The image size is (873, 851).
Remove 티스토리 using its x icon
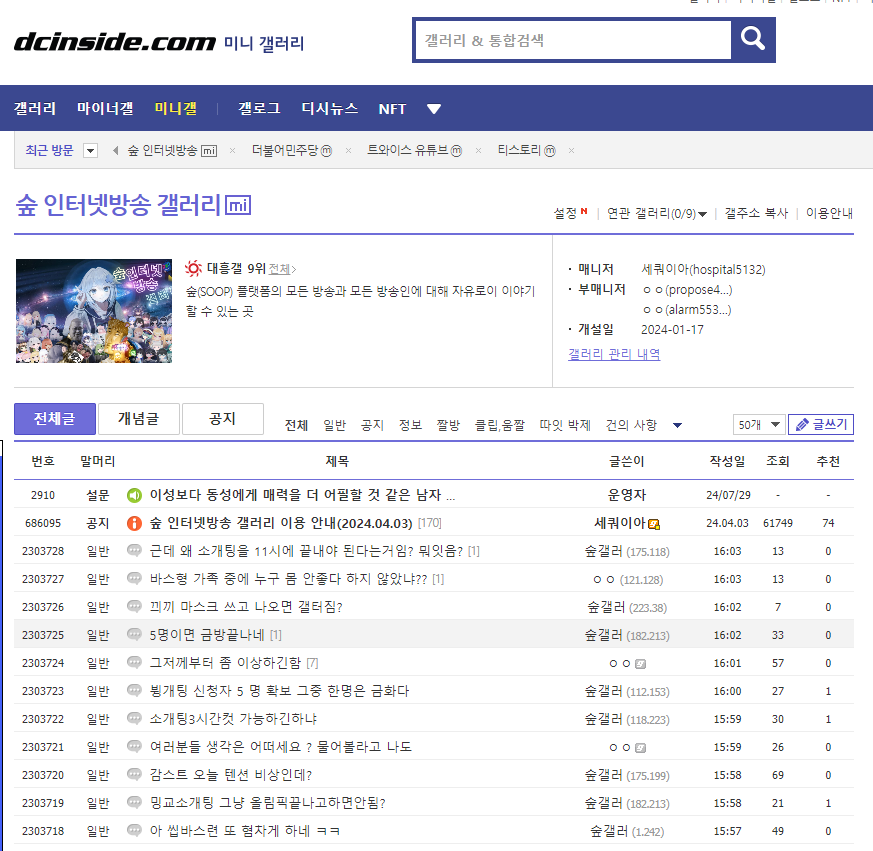tap(570, 149)
